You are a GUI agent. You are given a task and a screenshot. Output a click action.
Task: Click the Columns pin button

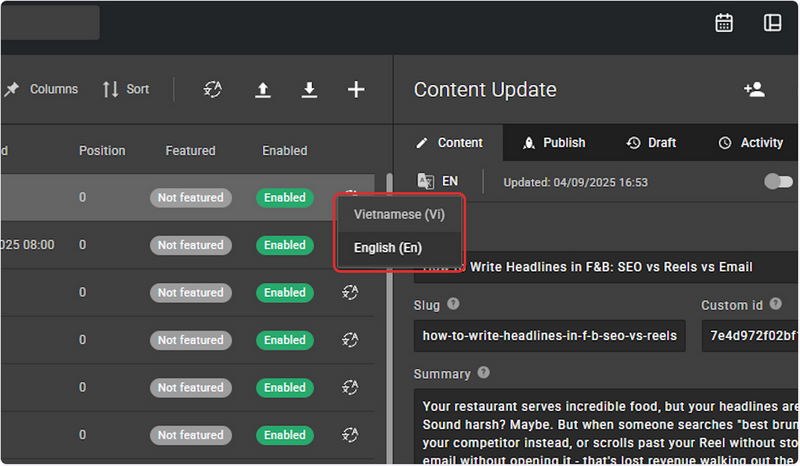[42, 89]
